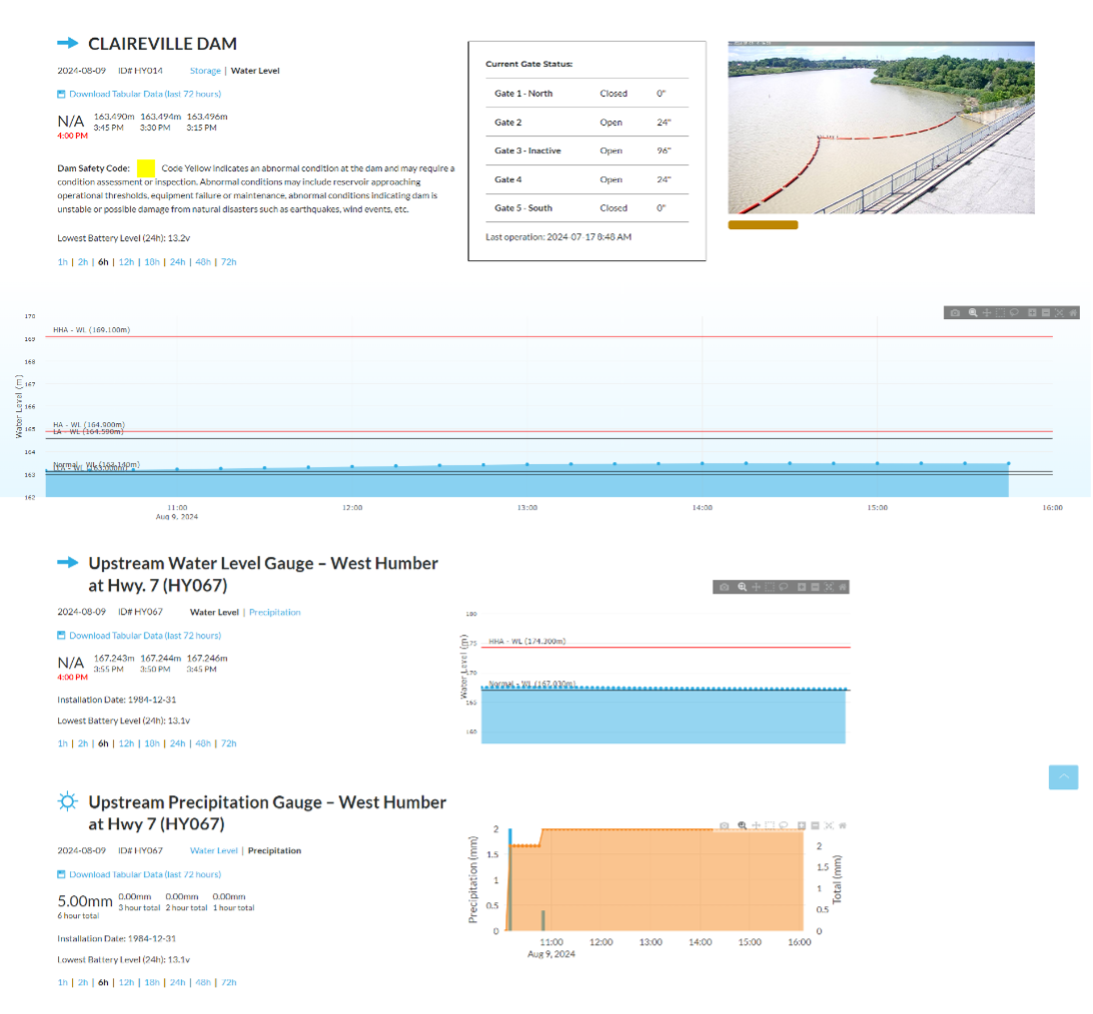Viewport: 1093px width, 1014px height.
Task: Zoom in using plus icon on Claireville Dam chart
Action: tap(1032, 313)
